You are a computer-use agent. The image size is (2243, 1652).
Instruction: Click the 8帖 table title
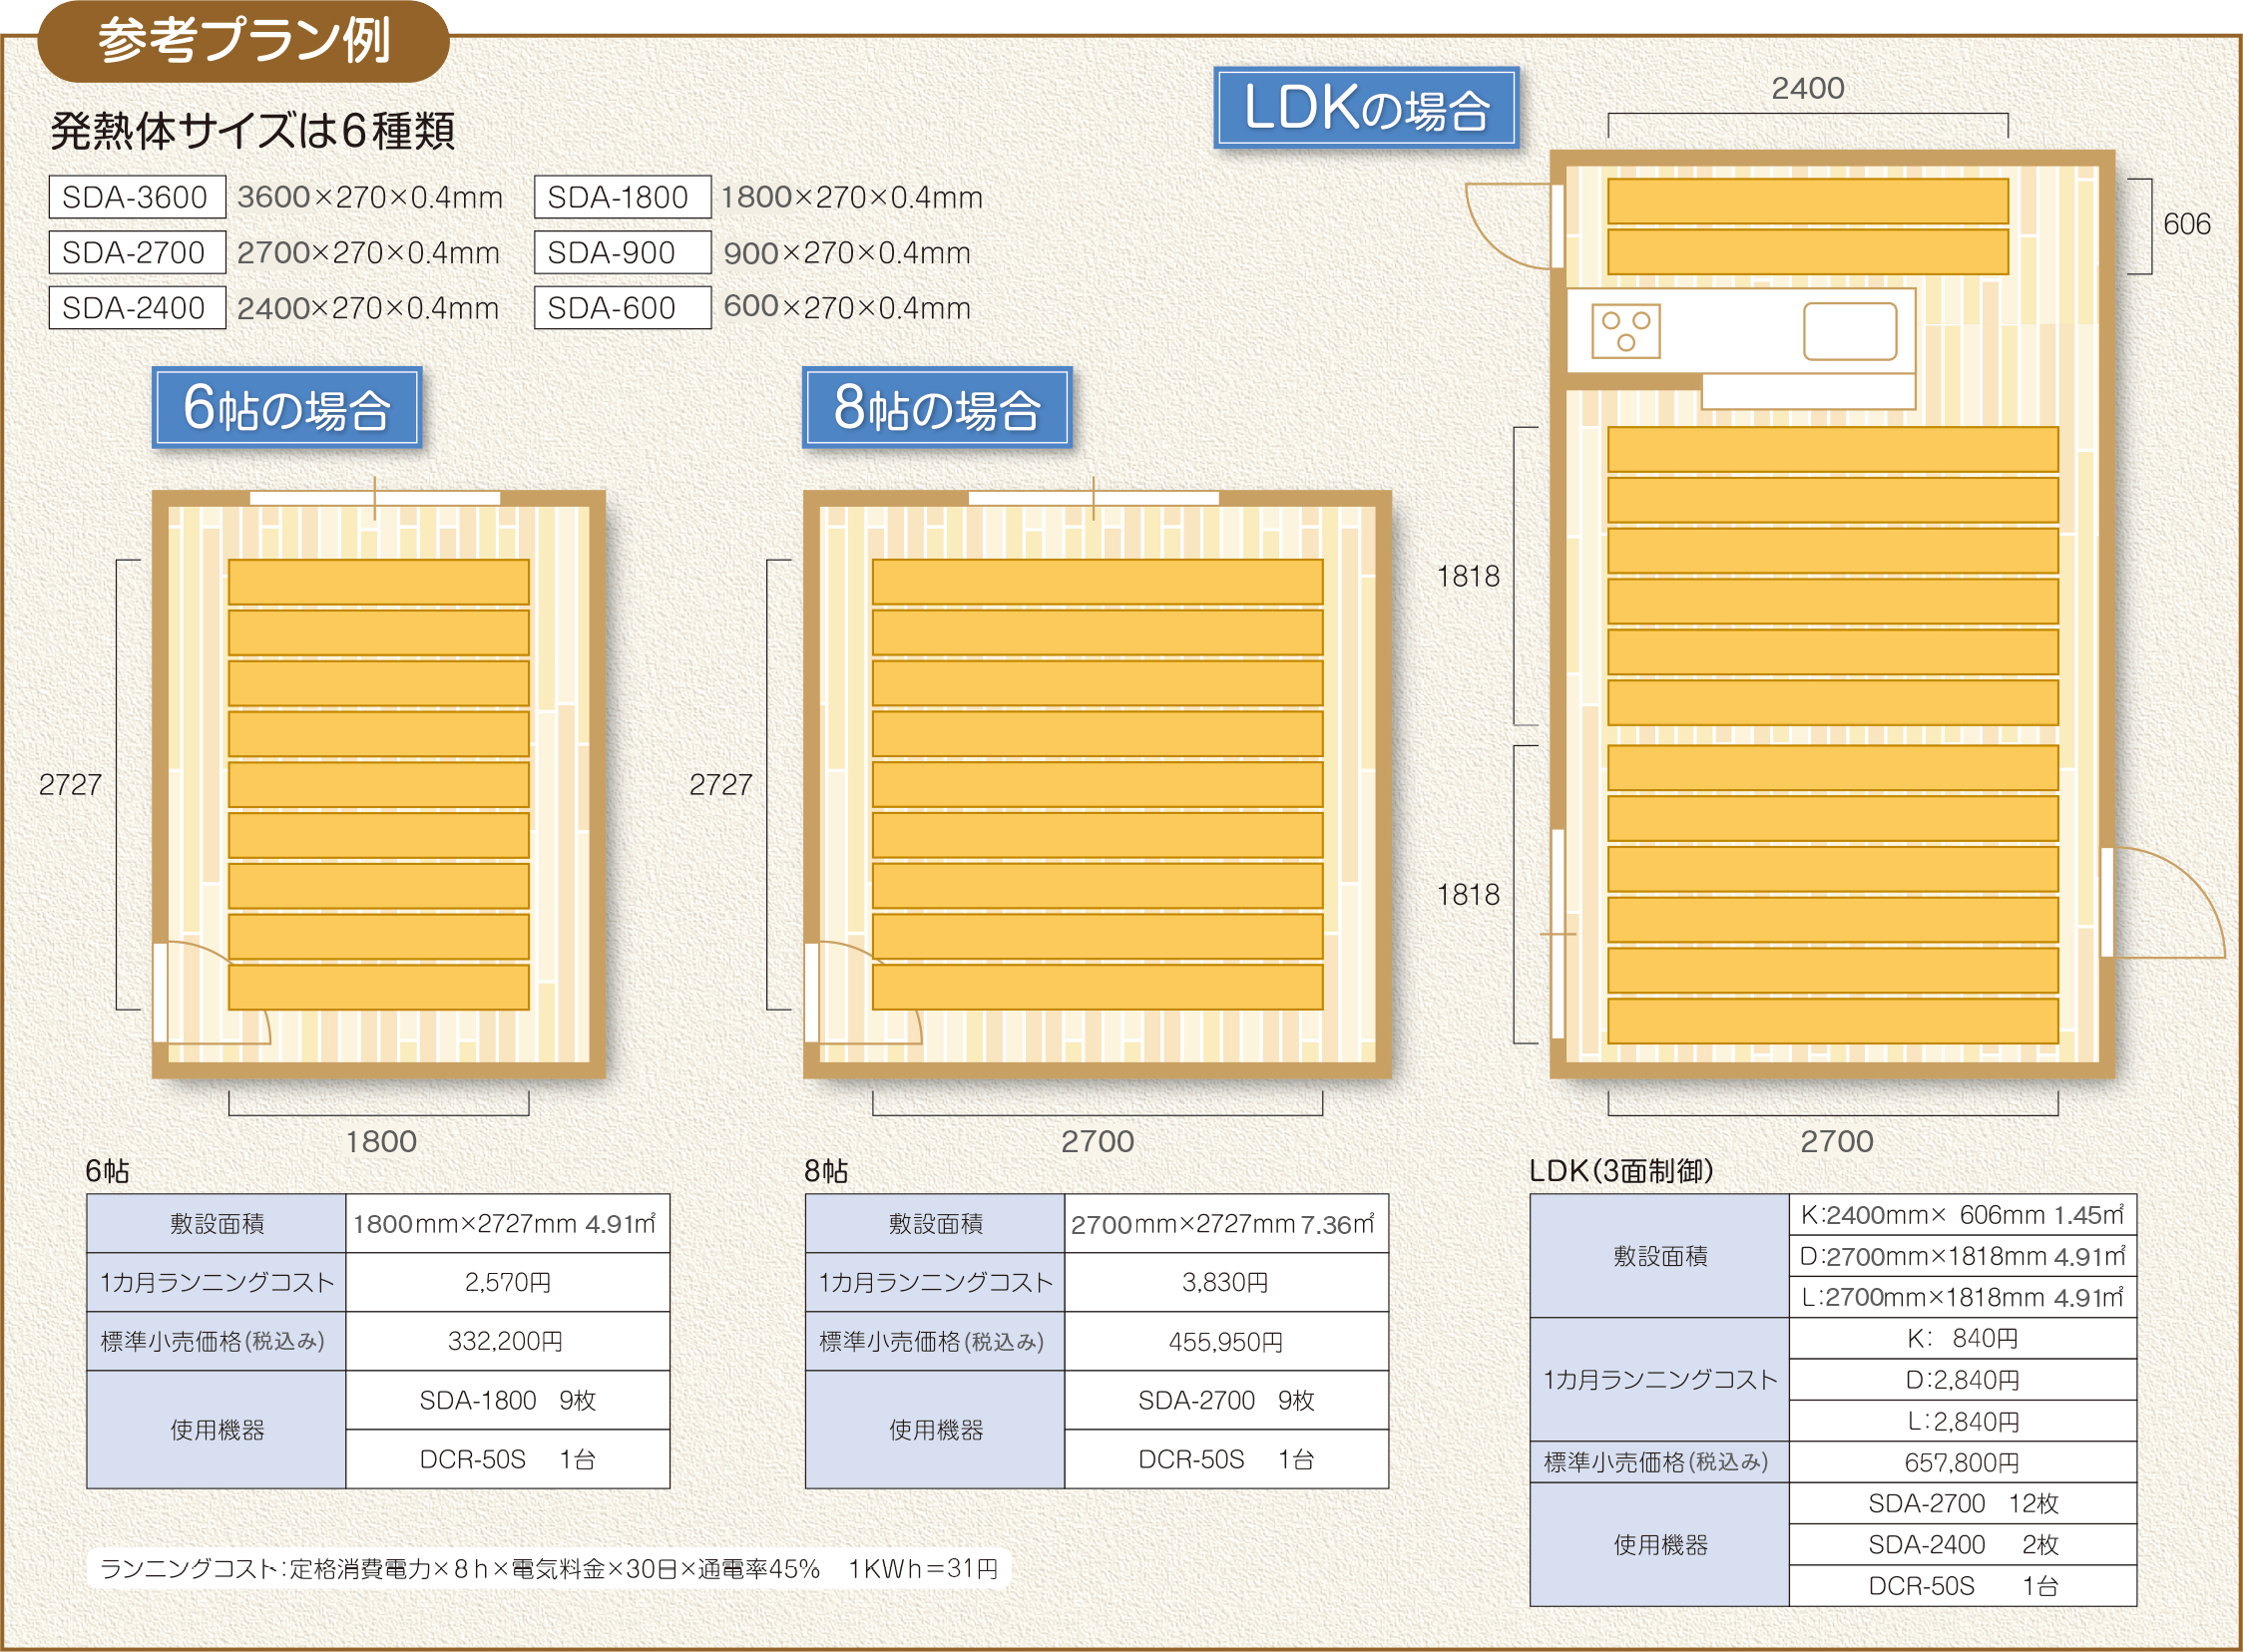[x=826, y=1171]
